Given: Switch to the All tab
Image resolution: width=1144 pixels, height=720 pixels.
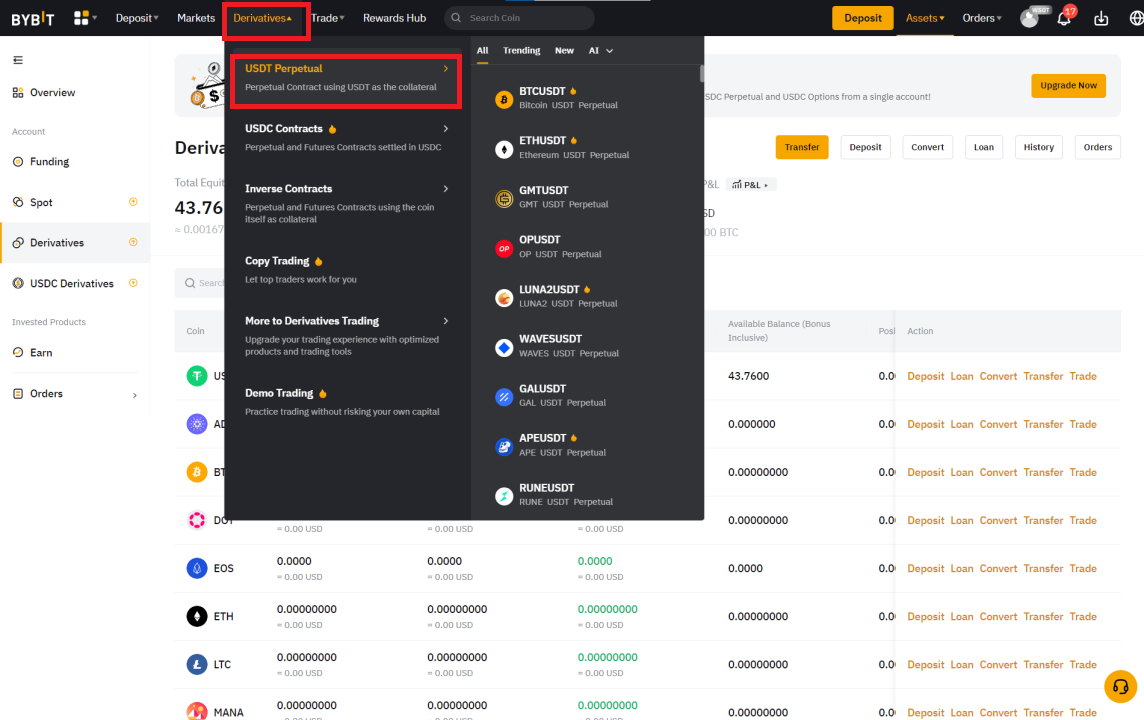Looking at the screenshot, I should click(x=482, y=50).
